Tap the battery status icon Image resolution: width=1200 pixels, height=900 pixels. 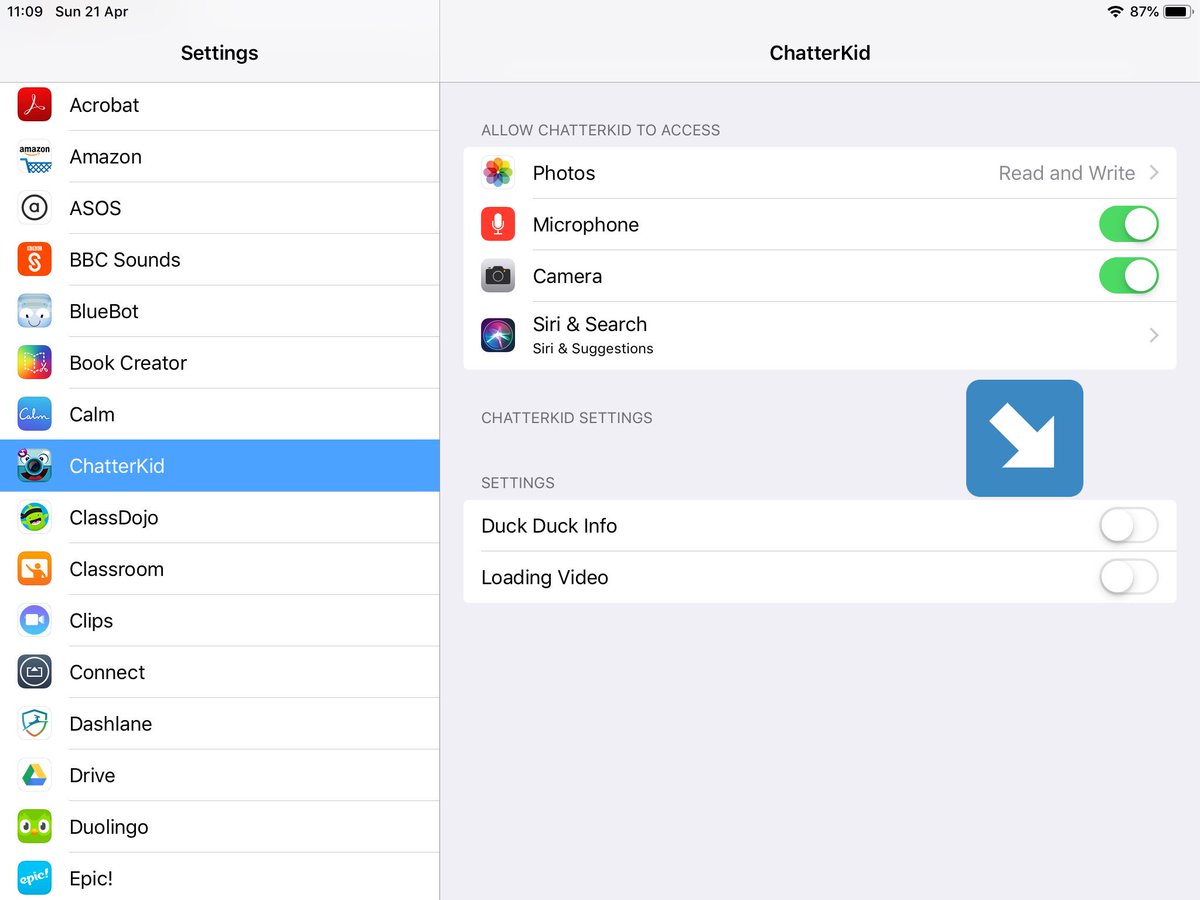(1176, 12)
